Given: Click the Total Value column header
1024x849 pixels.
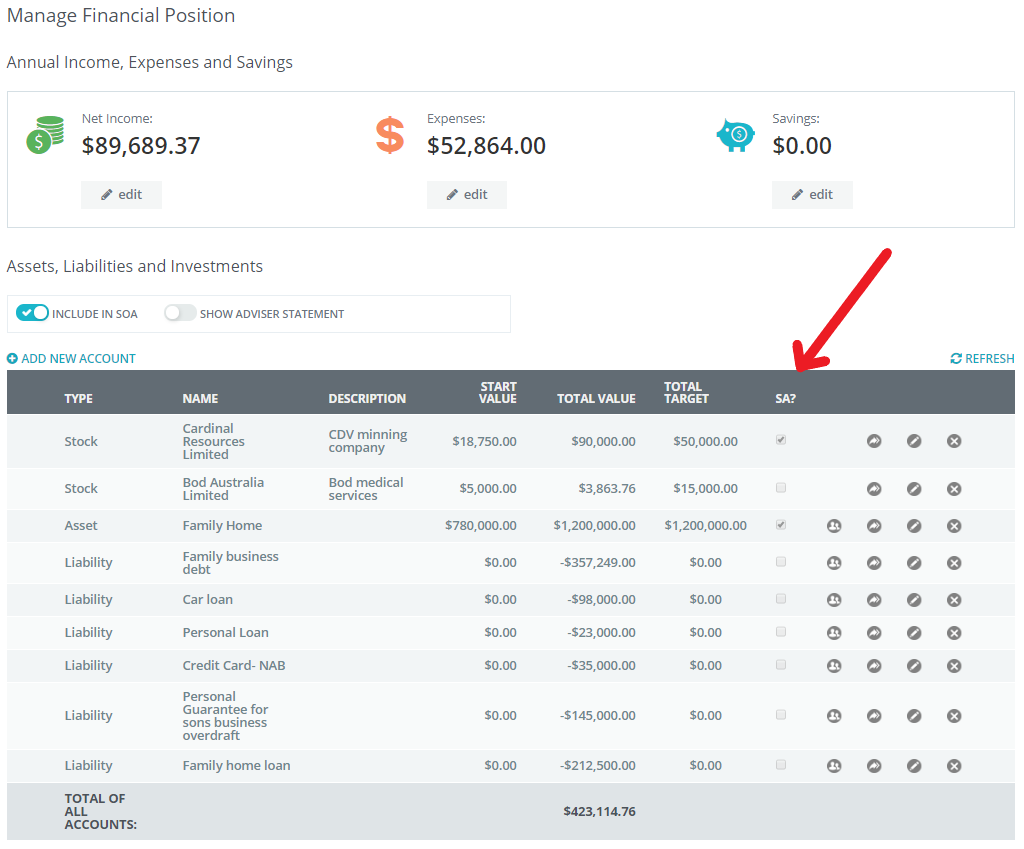Looking at the screenshot, I should (596, 398).
